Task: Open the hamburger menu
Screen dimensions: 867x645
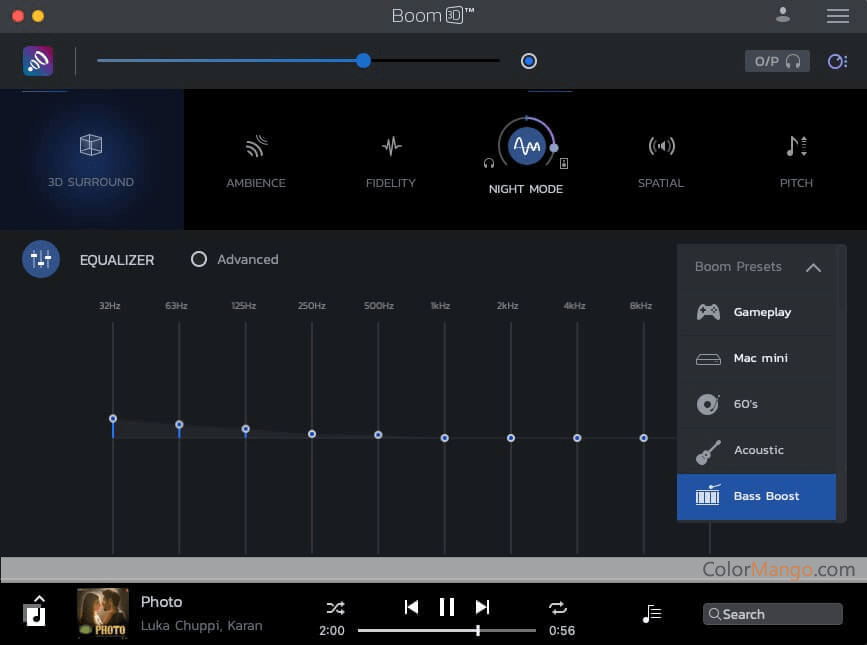Action: click(838, 16)
